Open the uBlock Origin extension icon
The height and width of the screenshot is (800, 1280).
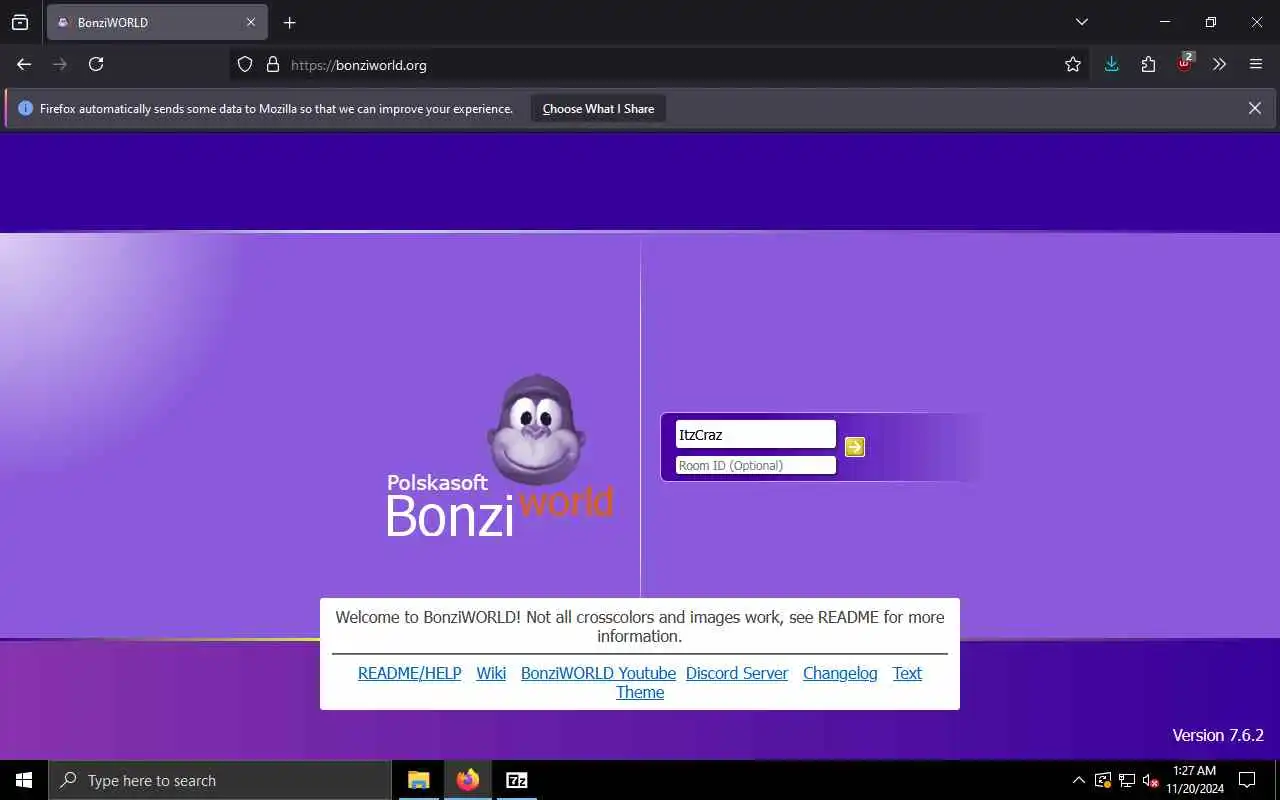point(1185,64)
